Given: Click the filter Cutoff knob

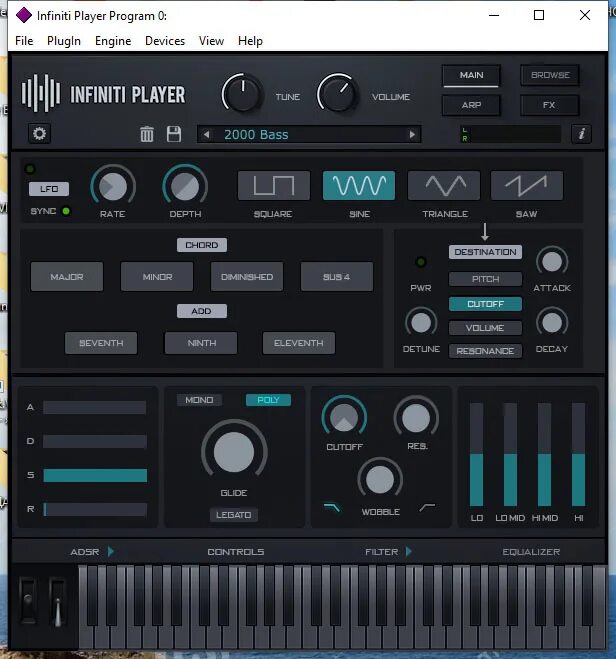Looking at the screenshot, I should (x=344, y=418).
